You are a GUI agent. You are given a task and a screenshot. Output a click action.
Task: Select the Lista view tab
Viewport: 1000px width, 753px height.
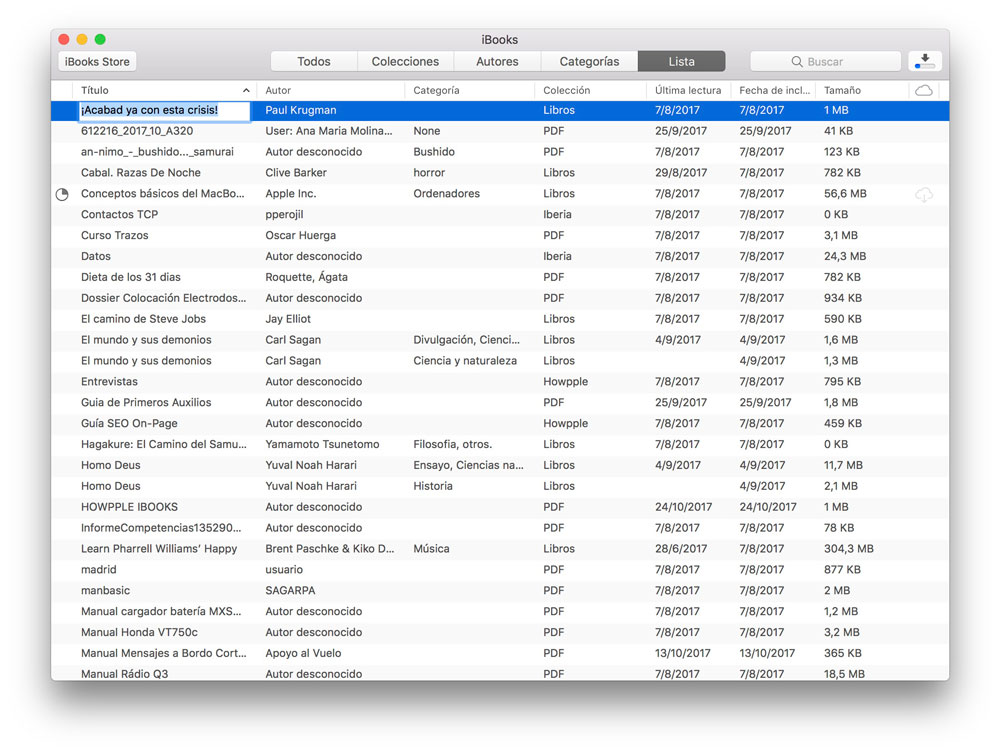pyautogui.click(x=681, y=62)
